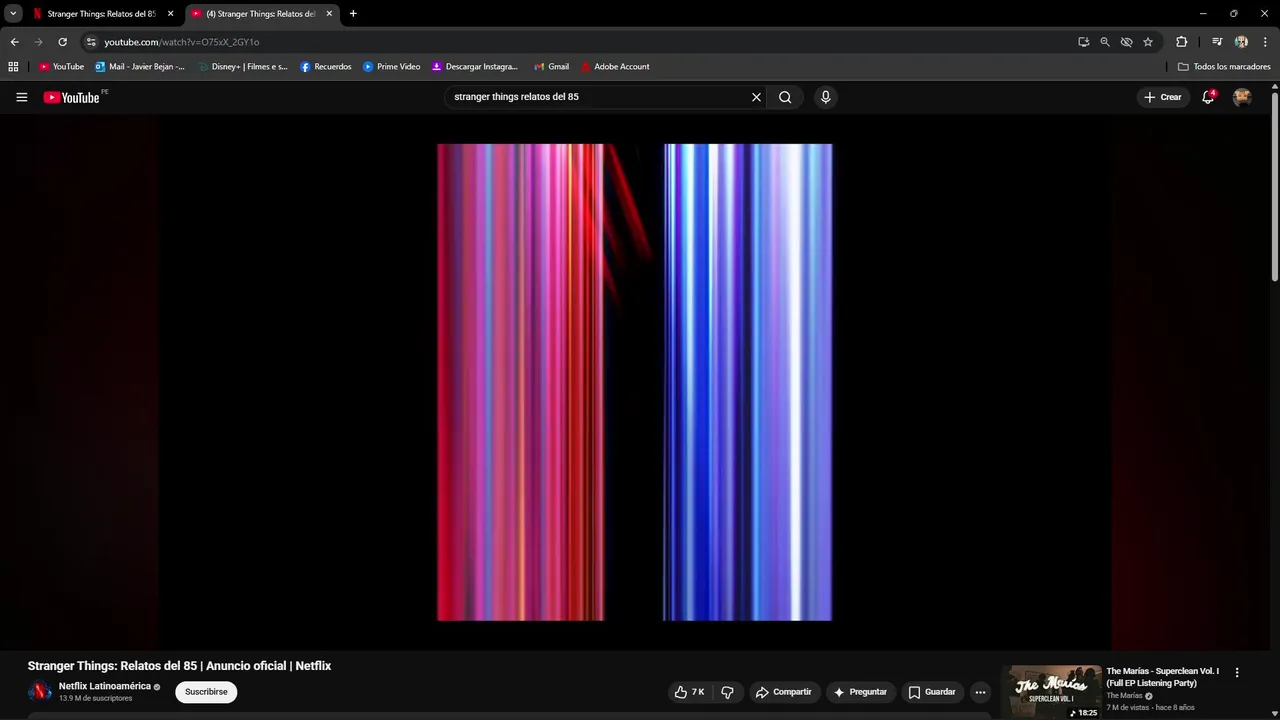Open the crossed-eye tracking protection icon

tap(1126, 42)
